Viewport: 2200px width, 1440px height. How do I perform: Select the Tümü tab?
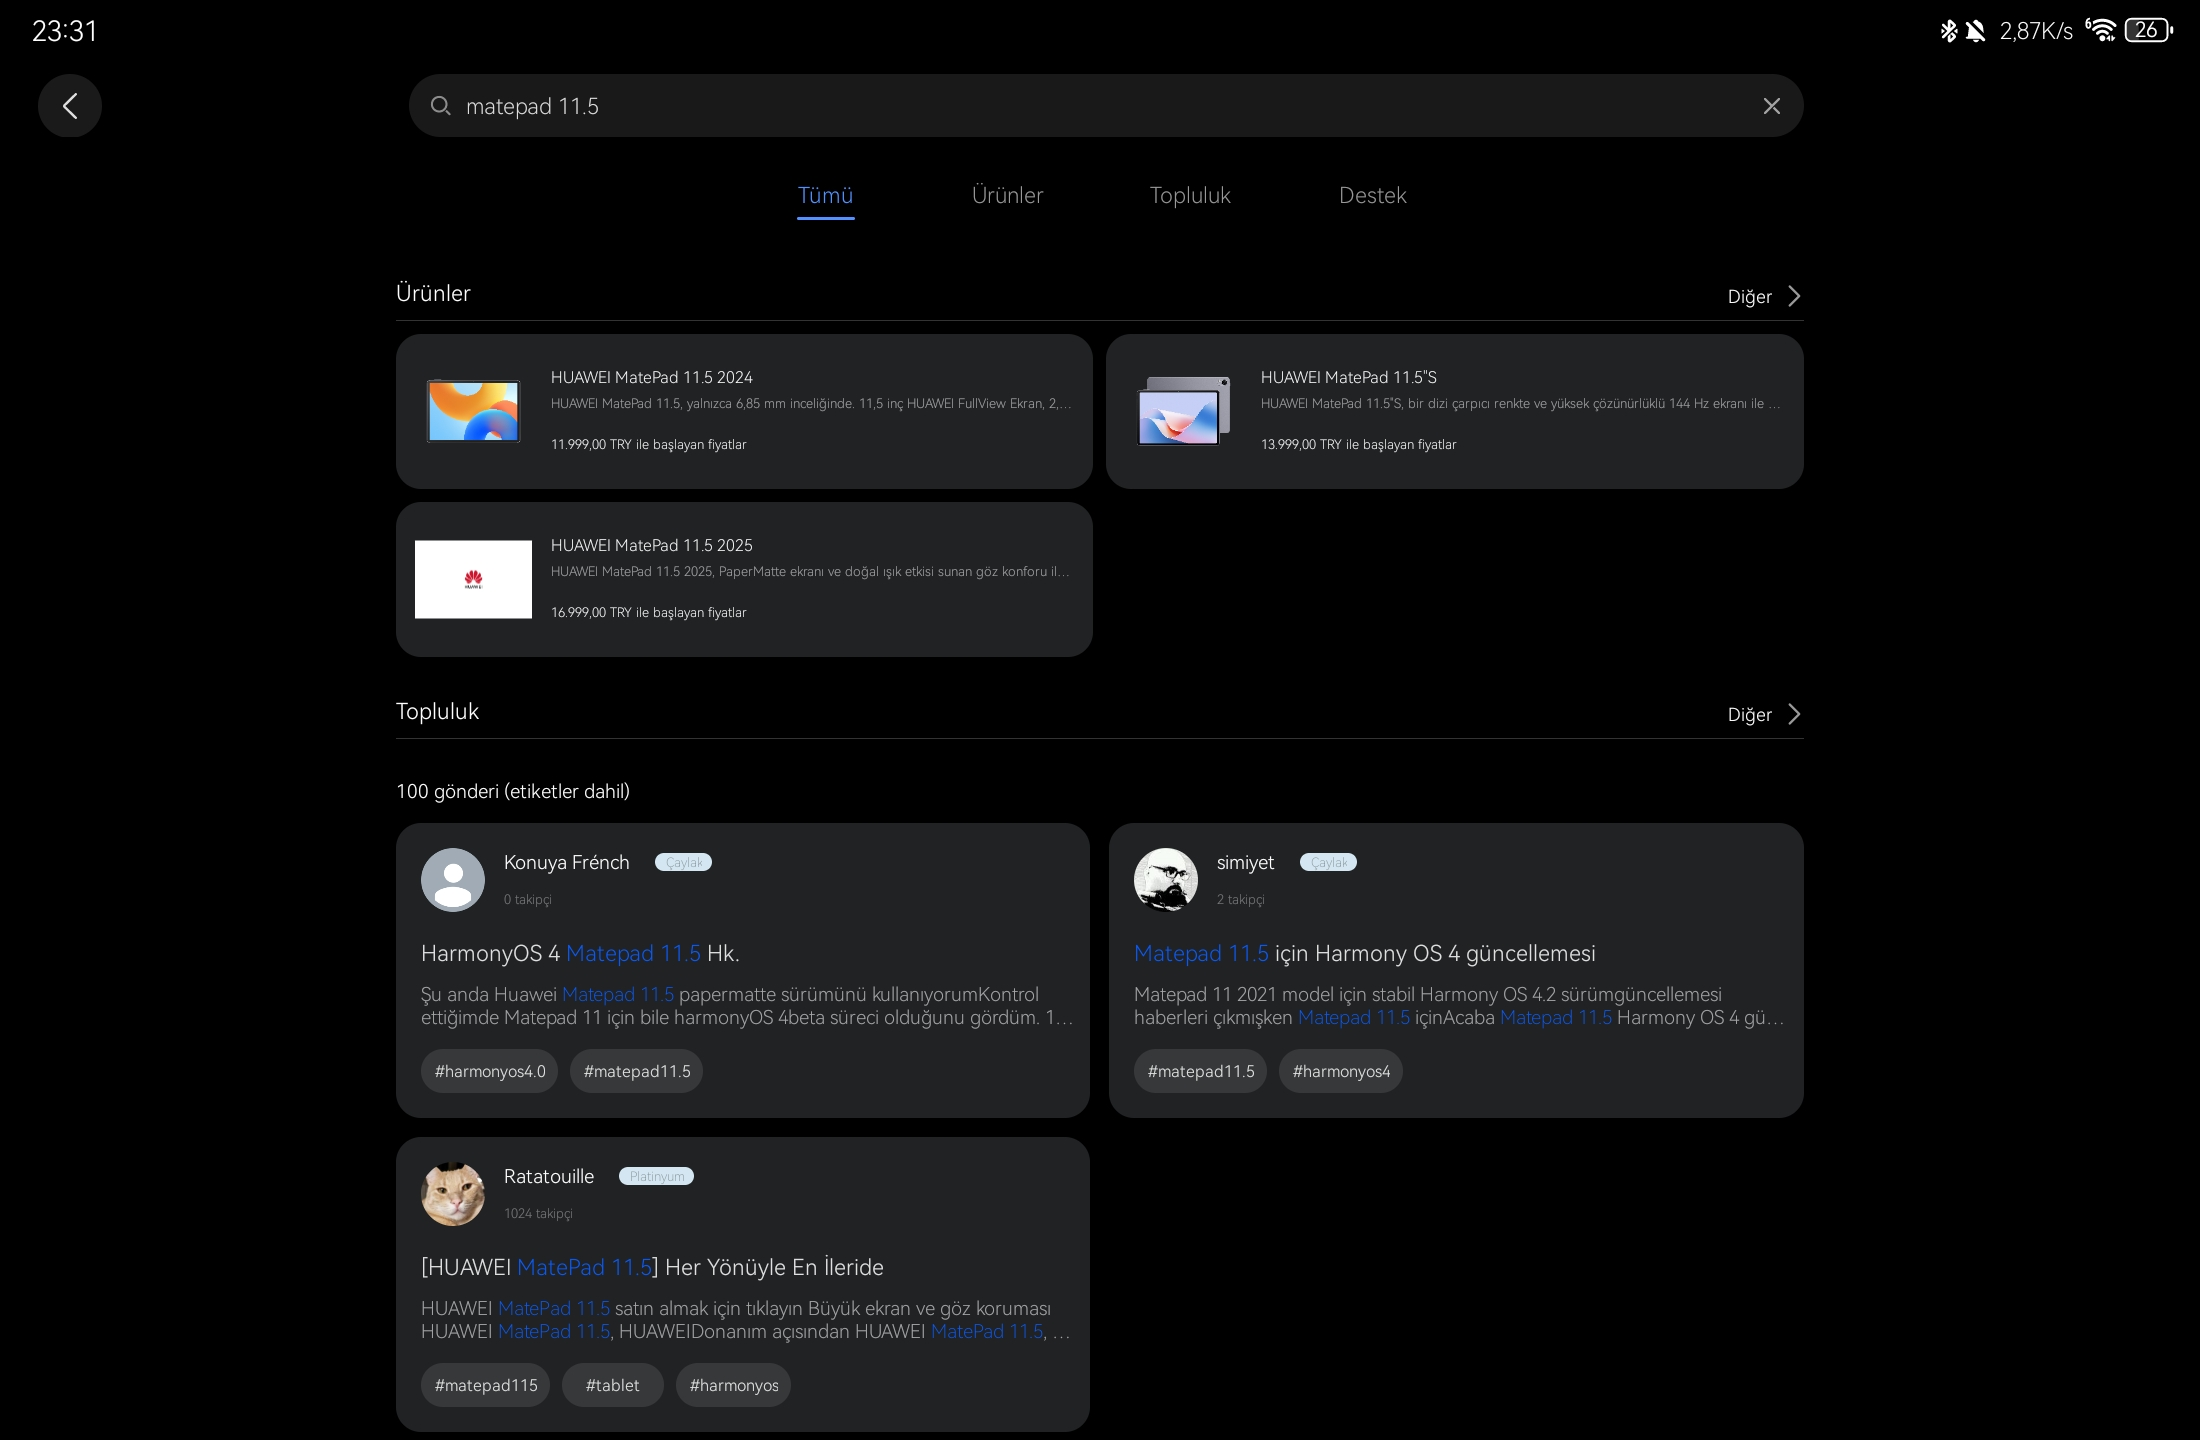point(825,196)
